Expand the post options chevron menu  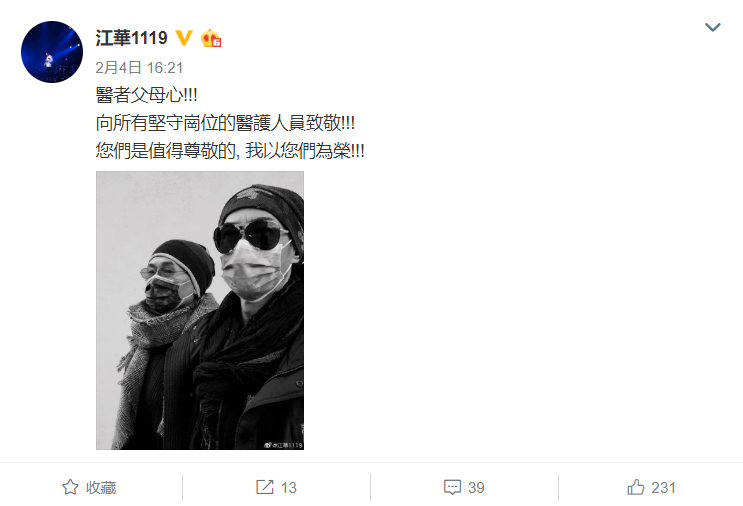pos(713,27)
